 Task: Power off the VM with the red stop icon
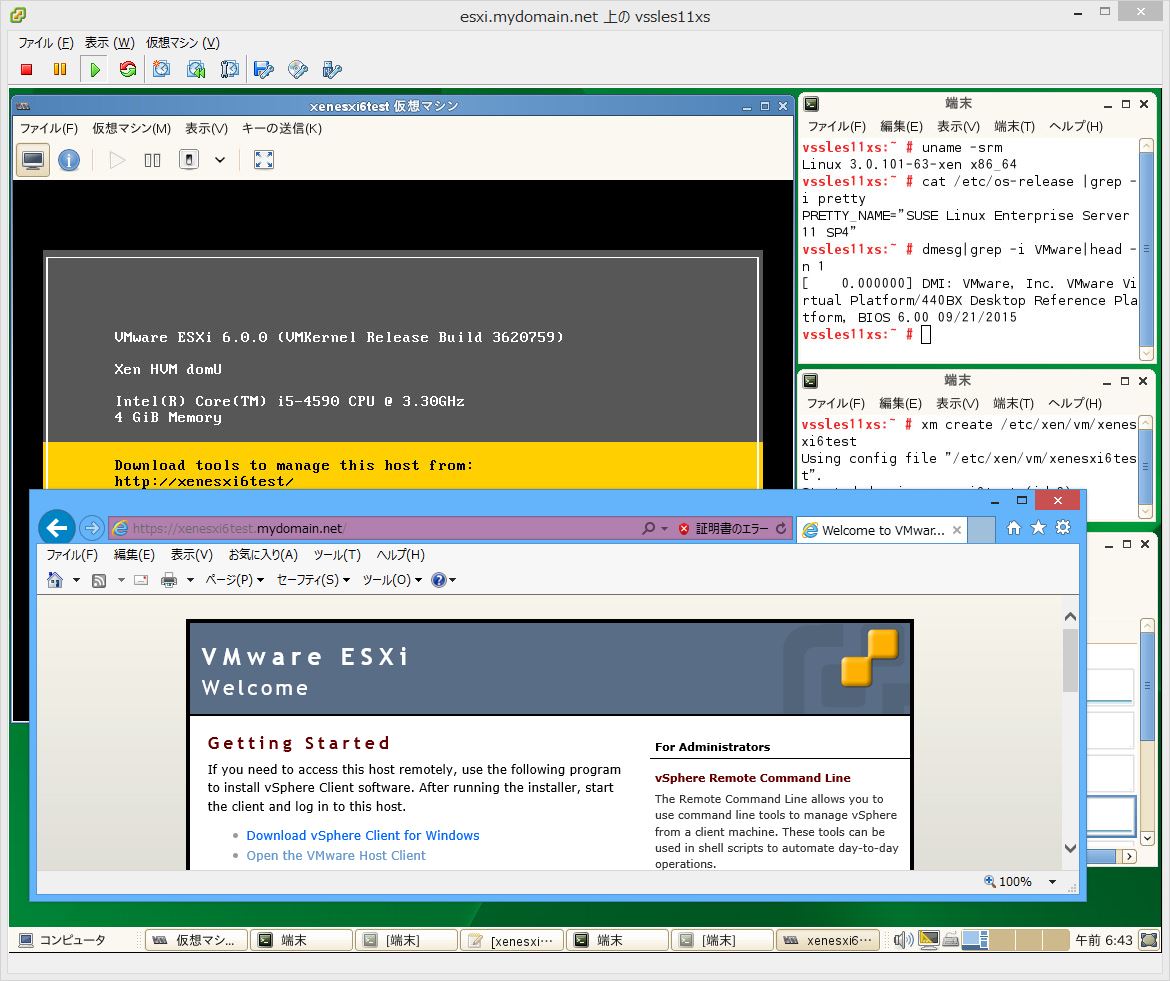point(27,69)
